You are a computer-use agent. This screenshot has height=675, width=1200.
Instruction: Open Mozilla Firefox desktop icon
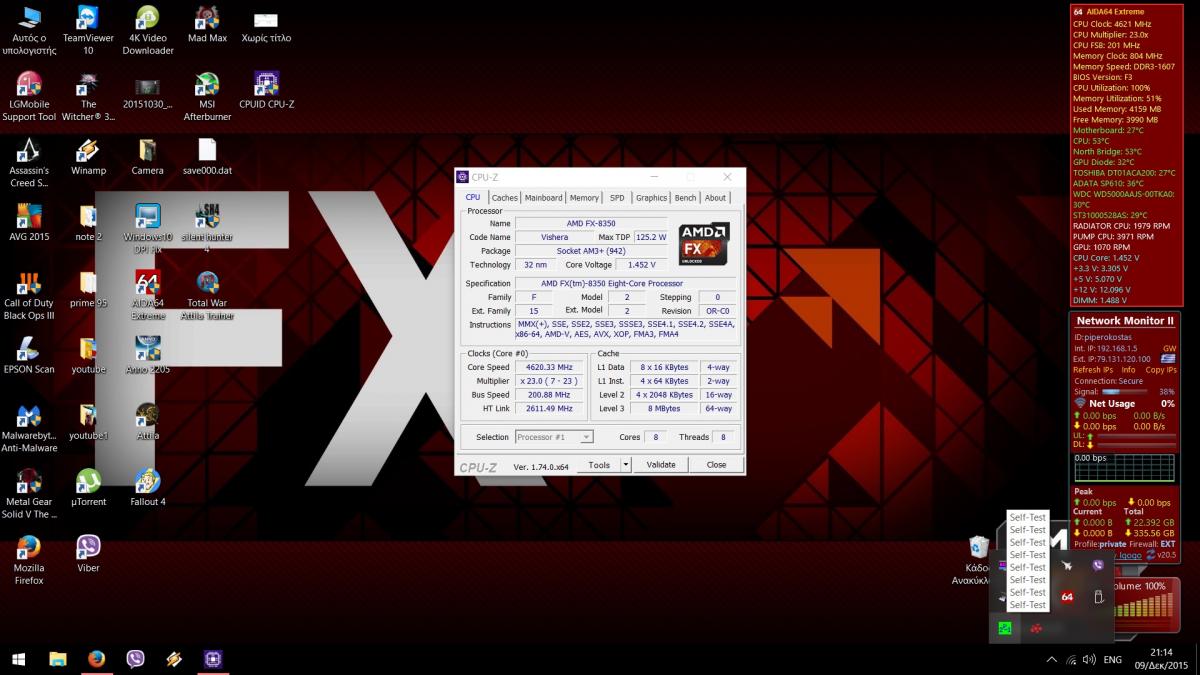point(29,558)
